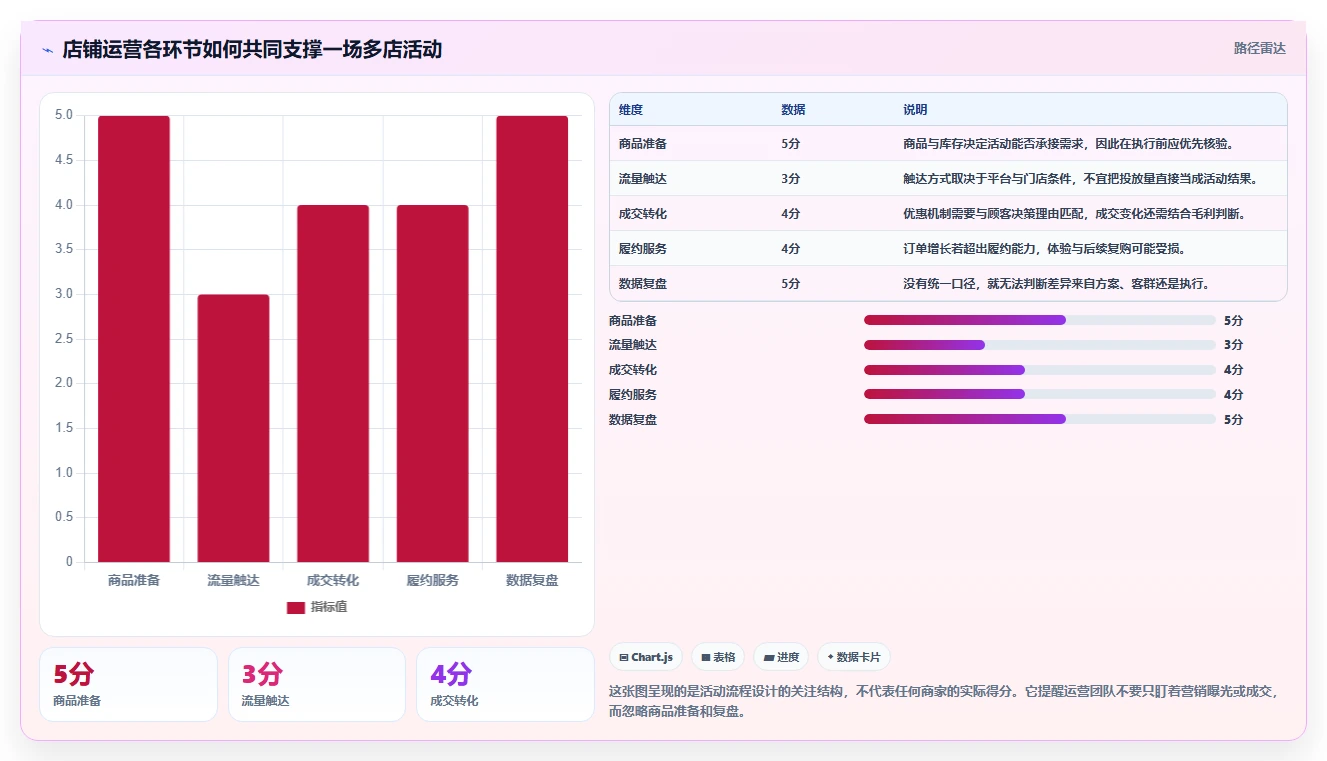Click the 流量触达 x-axis label
The image size is (1327, 761).
pyautogui.click(x=233, y=580)
